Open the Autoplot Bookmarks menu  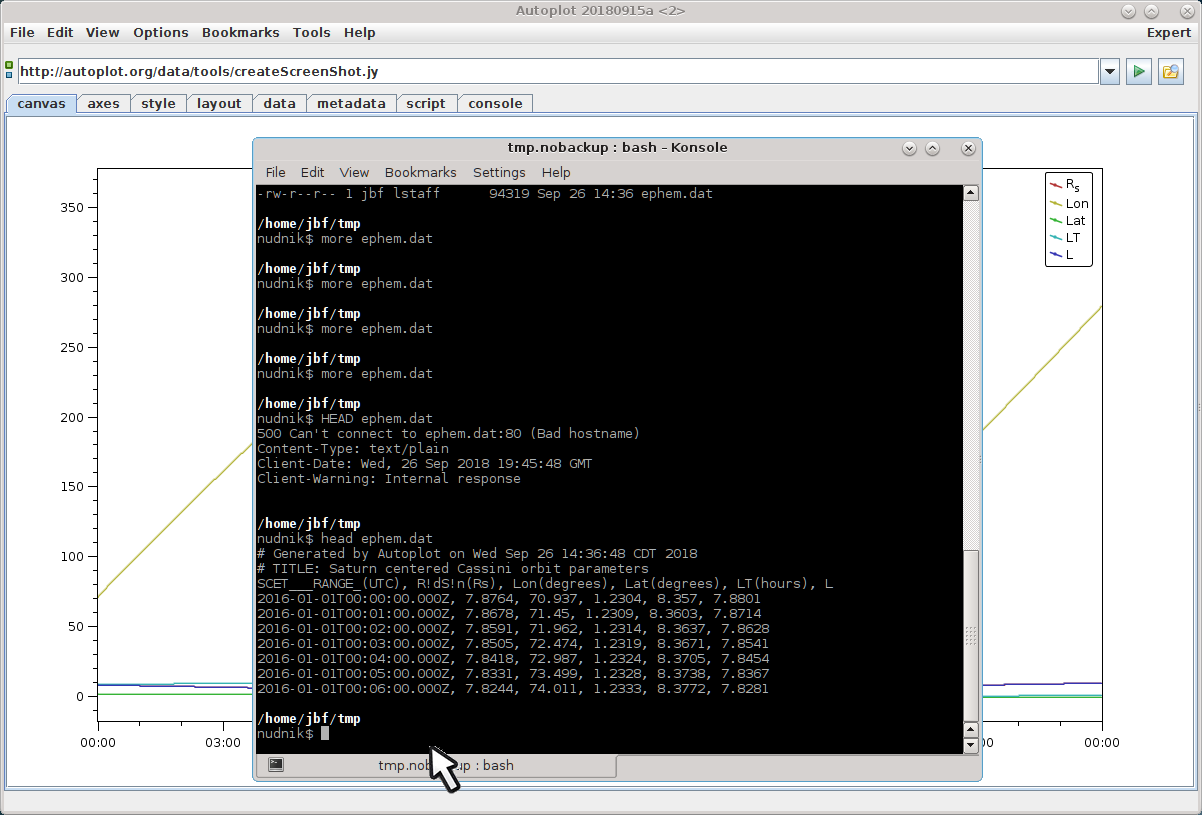click(240, 32)
